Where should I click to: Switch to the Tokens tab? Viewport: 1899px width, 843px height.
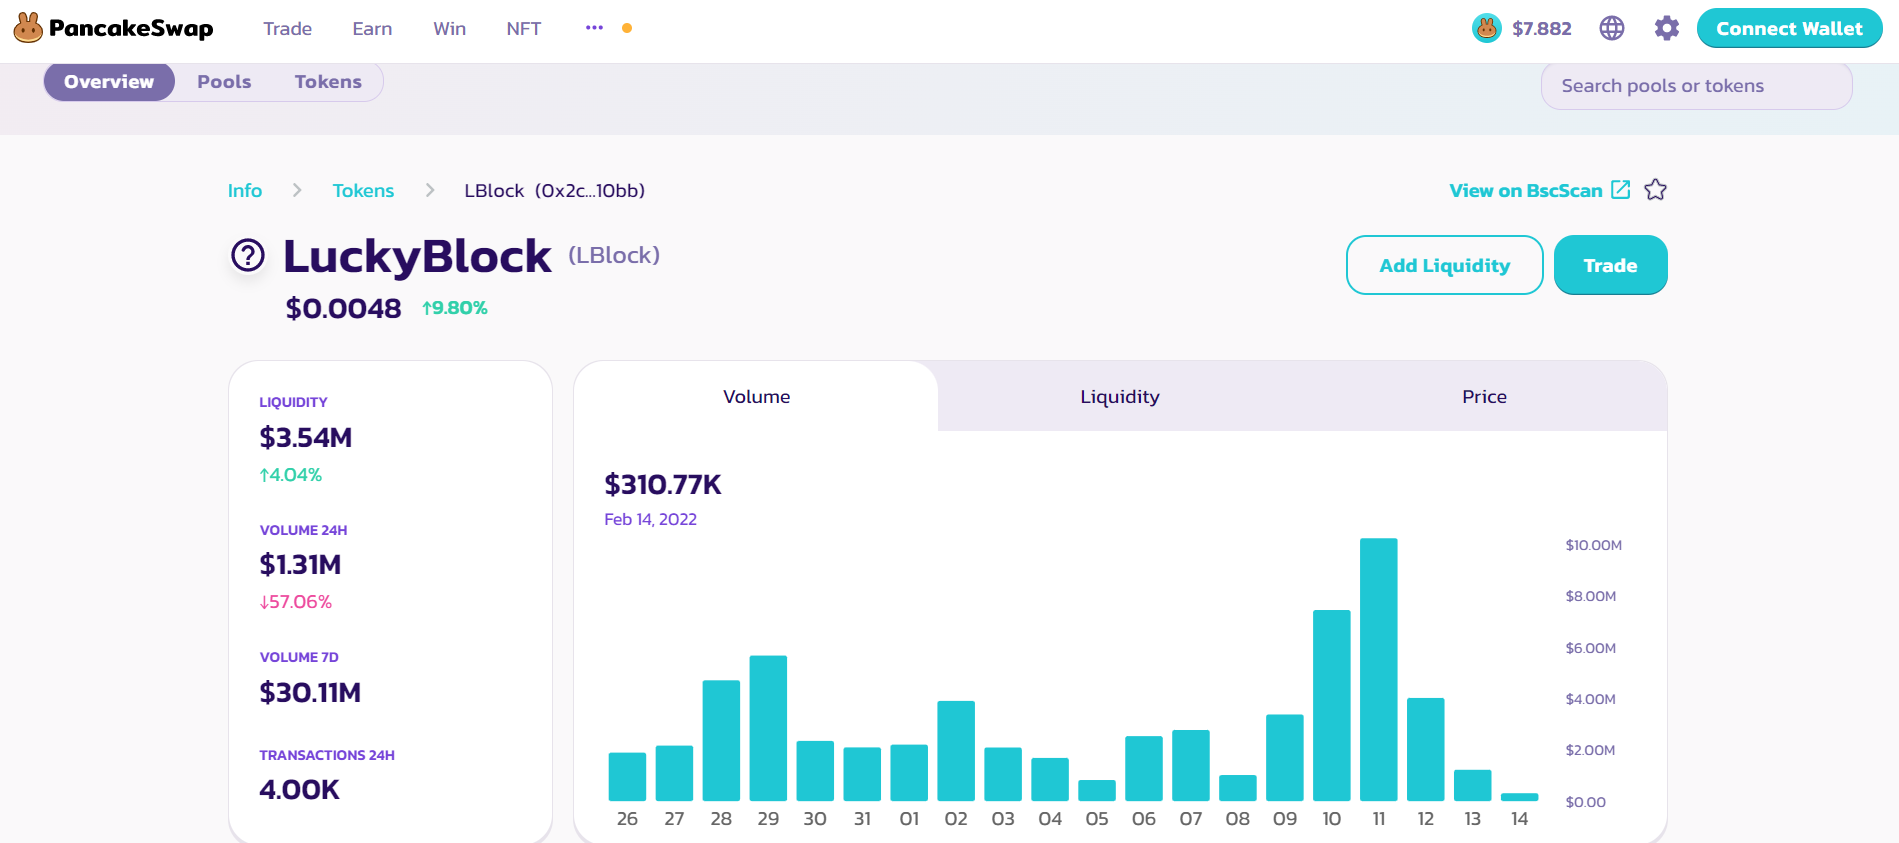[328, 82]
